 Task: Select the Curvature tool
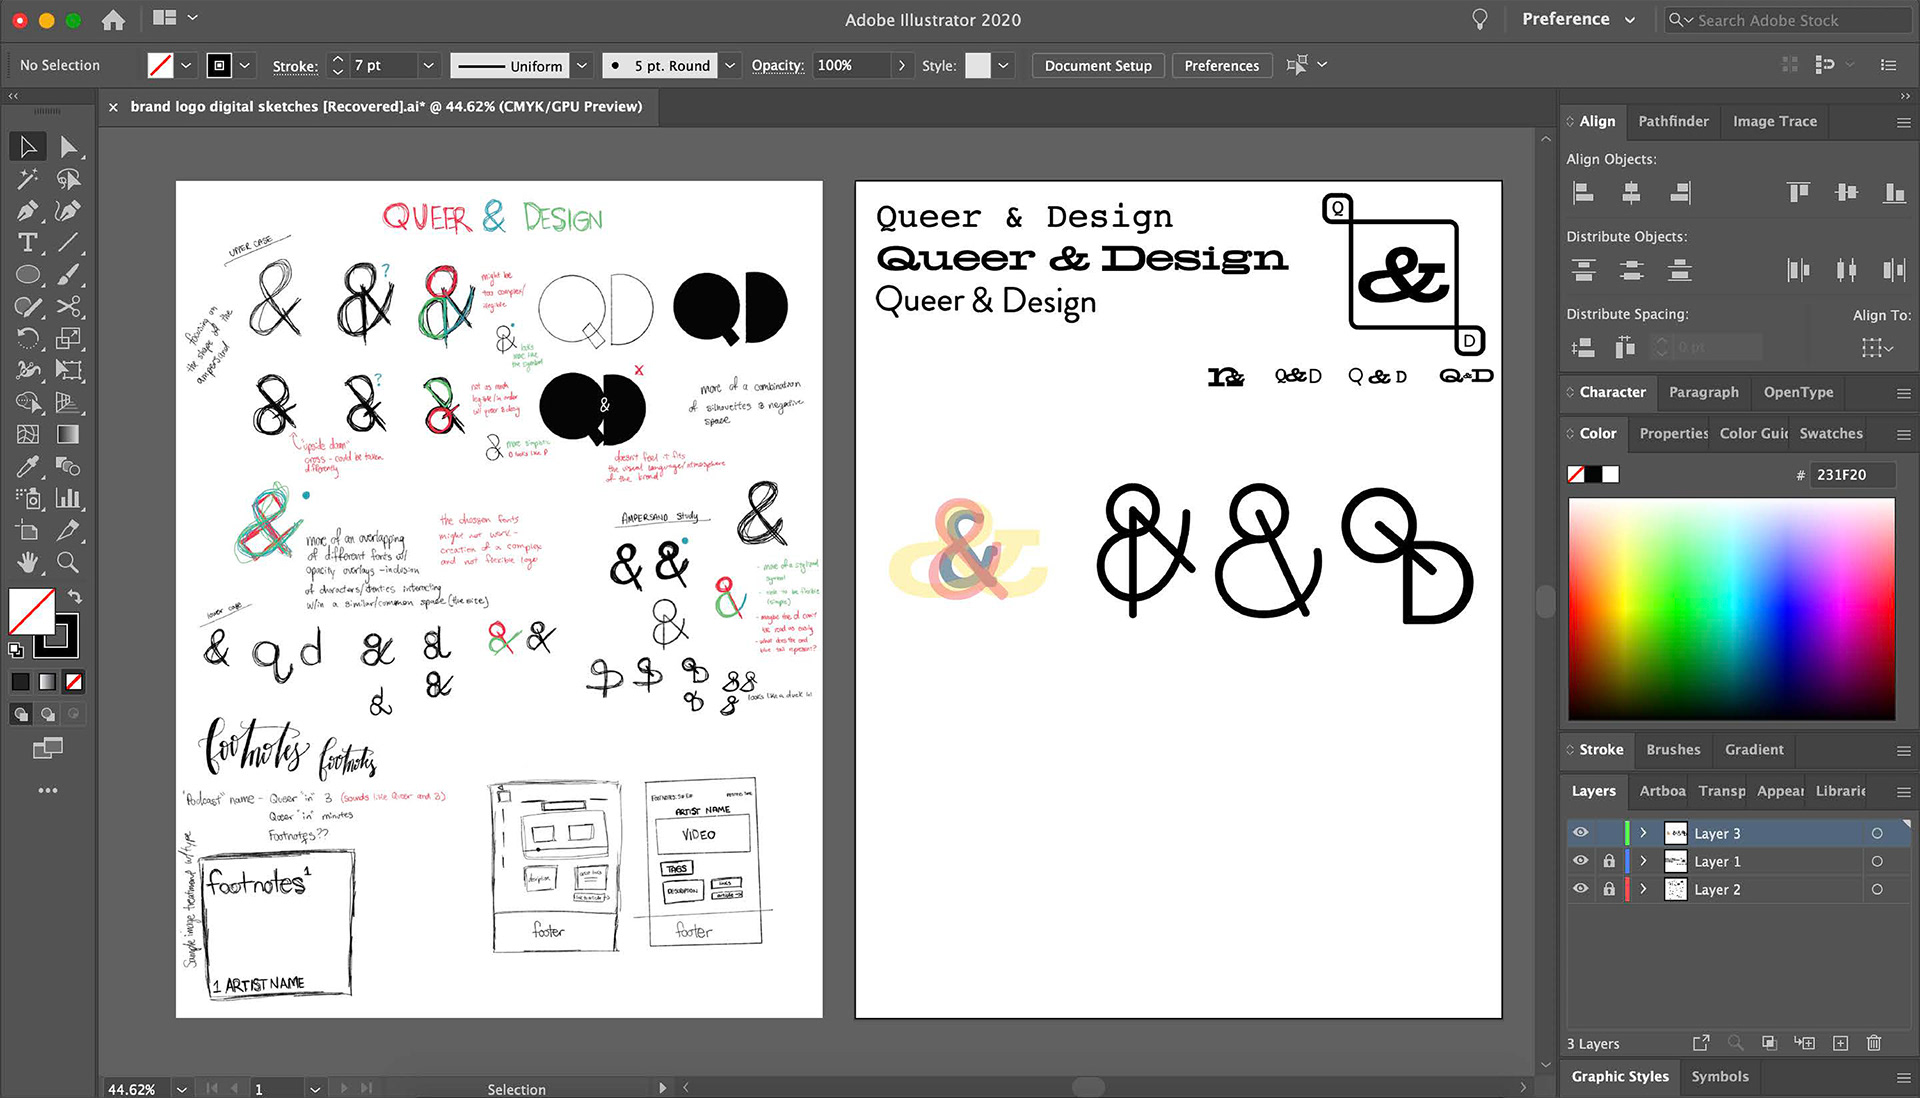(68, 211)
